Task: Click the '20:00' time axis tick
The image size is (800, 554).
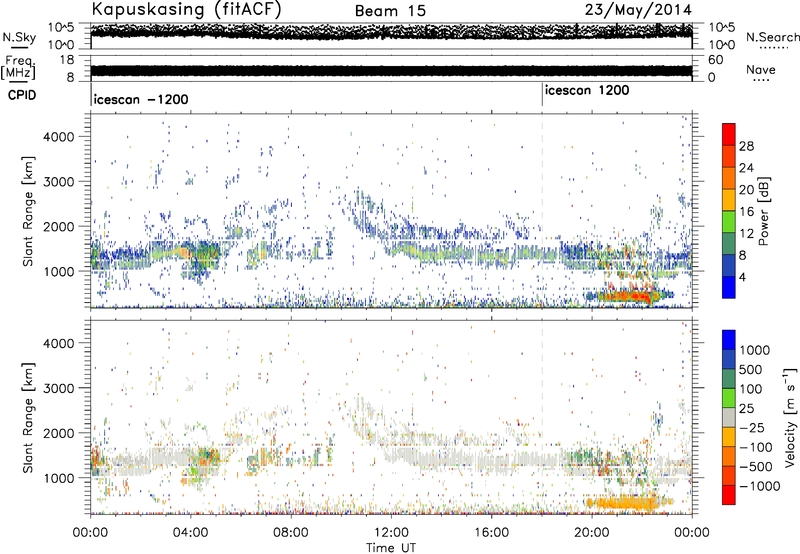Action: (591, 533)
